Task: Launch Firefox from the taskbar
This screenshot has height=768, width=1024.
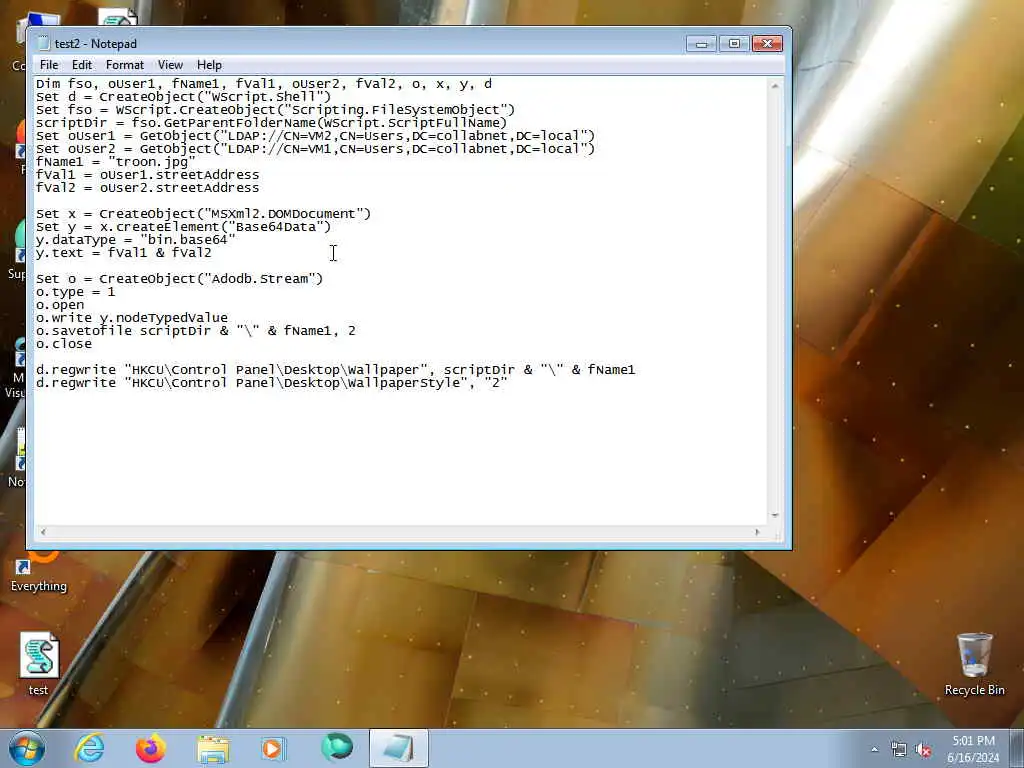Action: click(x=150, y=748)
